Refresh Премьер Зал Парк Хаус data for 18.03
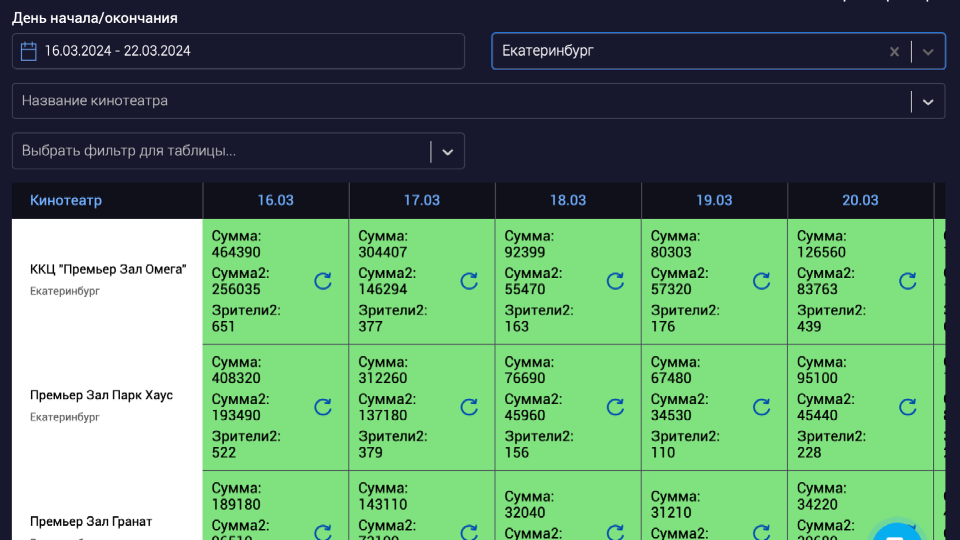 coord(615,407)
